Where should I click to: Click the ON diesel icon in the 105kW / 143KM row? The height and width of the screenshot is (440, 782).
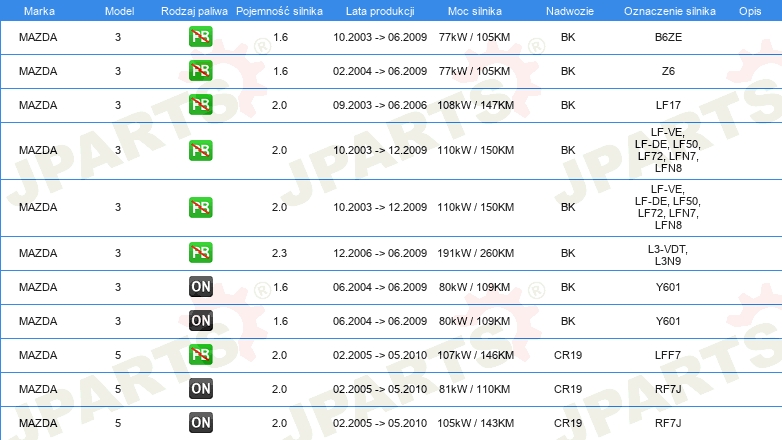tap(200, 423)
